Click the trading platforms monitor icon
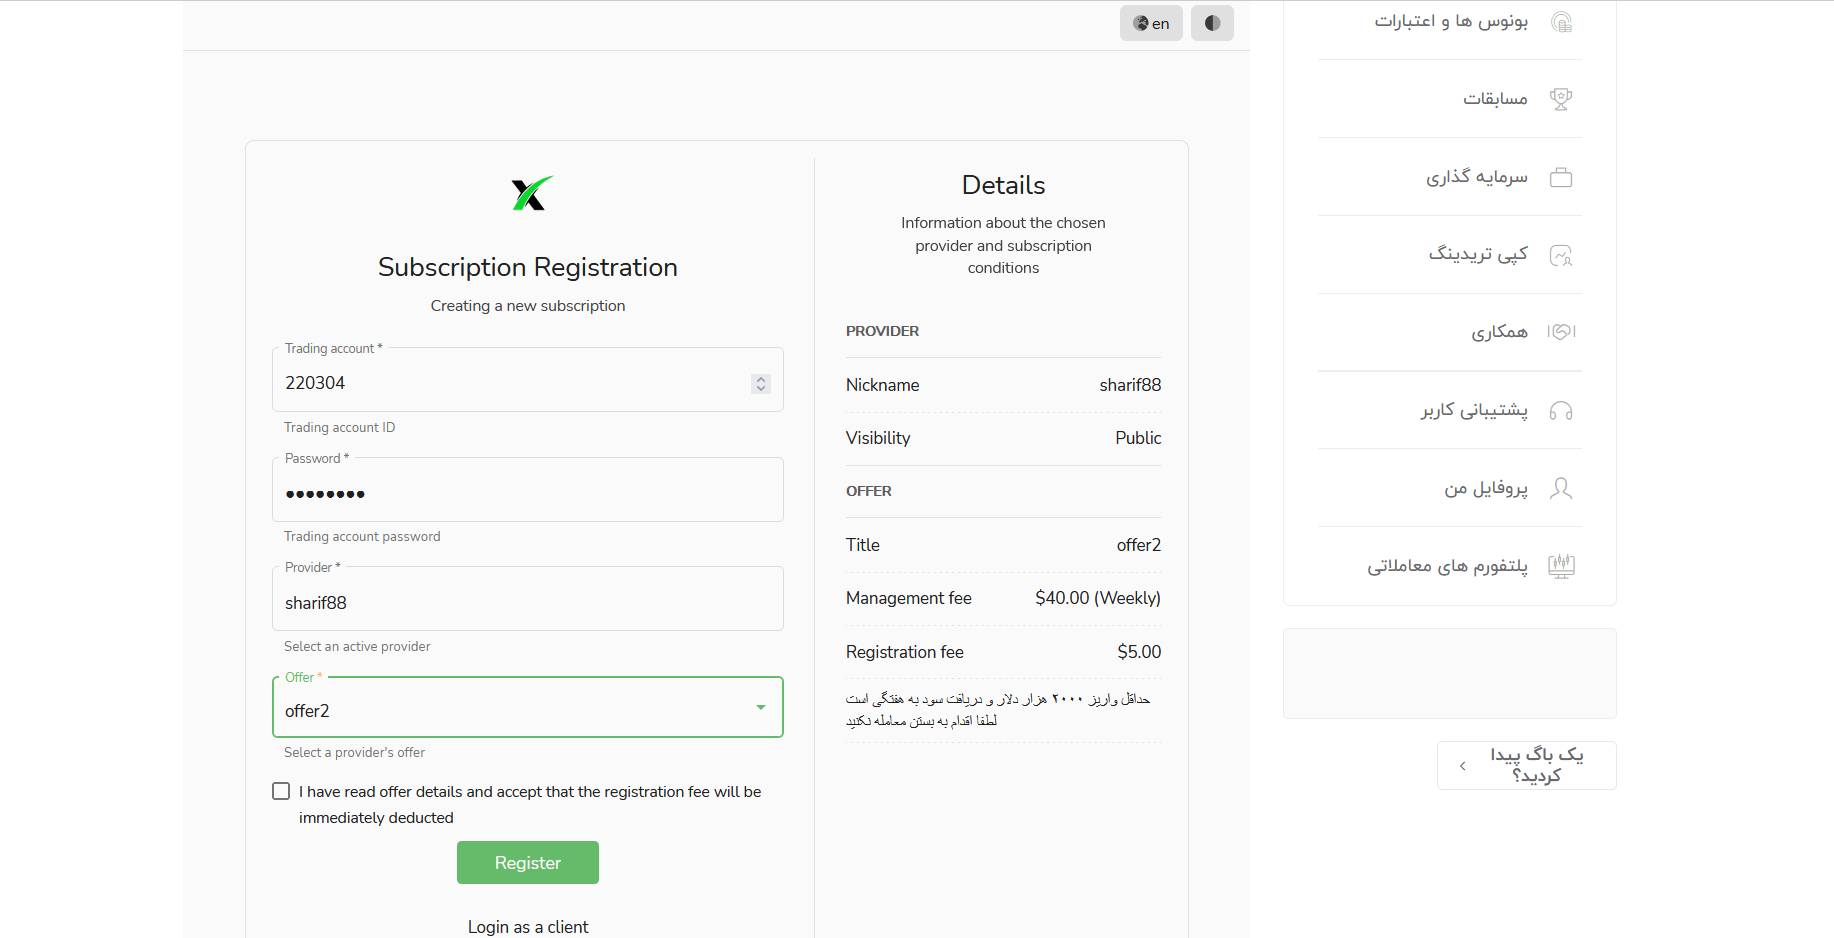Image resolution: width=1834 pixels, height=938 pixels. point(1561,566)
